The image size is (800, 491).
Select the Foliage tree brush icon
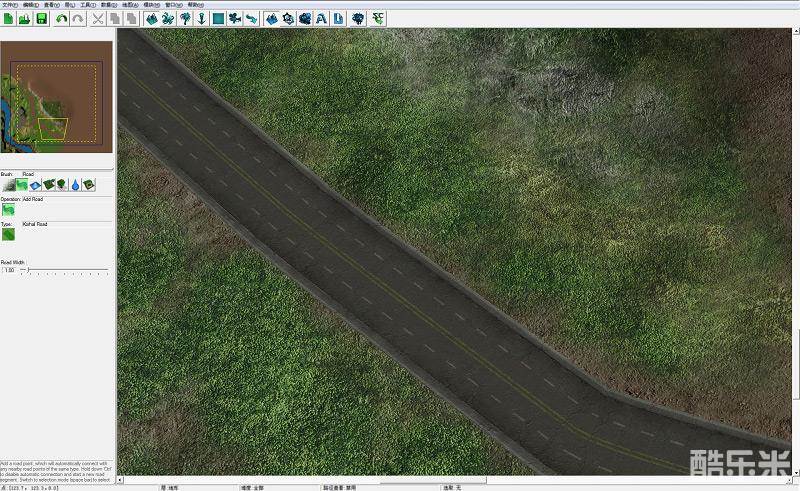62,185
